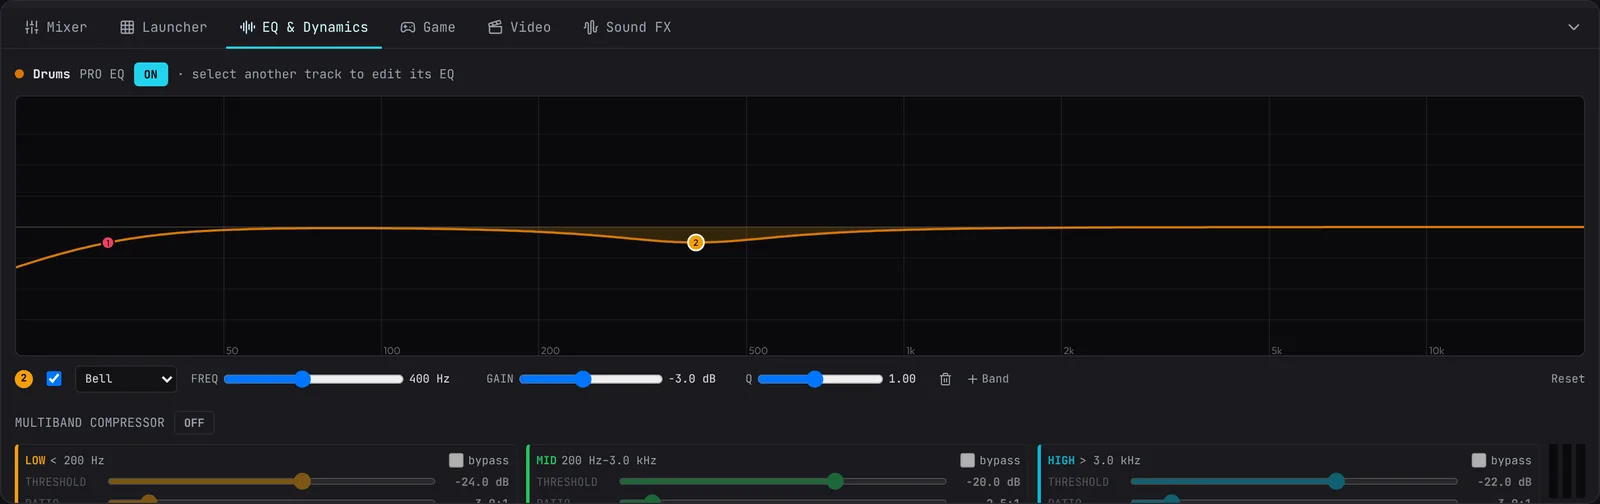Adjust the GAIN slider
This screenshot has width=1600, height=504.
point(590,379)
